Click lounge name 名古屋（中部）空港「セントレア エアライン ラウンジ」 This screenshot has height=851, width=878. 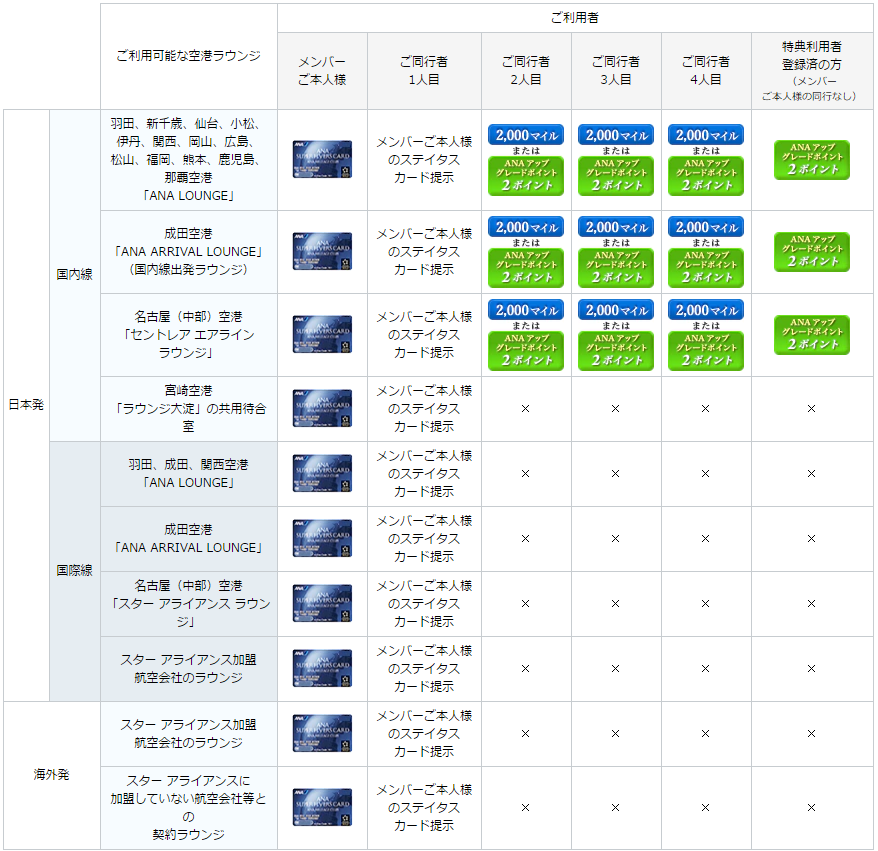(x=189, y=334)
